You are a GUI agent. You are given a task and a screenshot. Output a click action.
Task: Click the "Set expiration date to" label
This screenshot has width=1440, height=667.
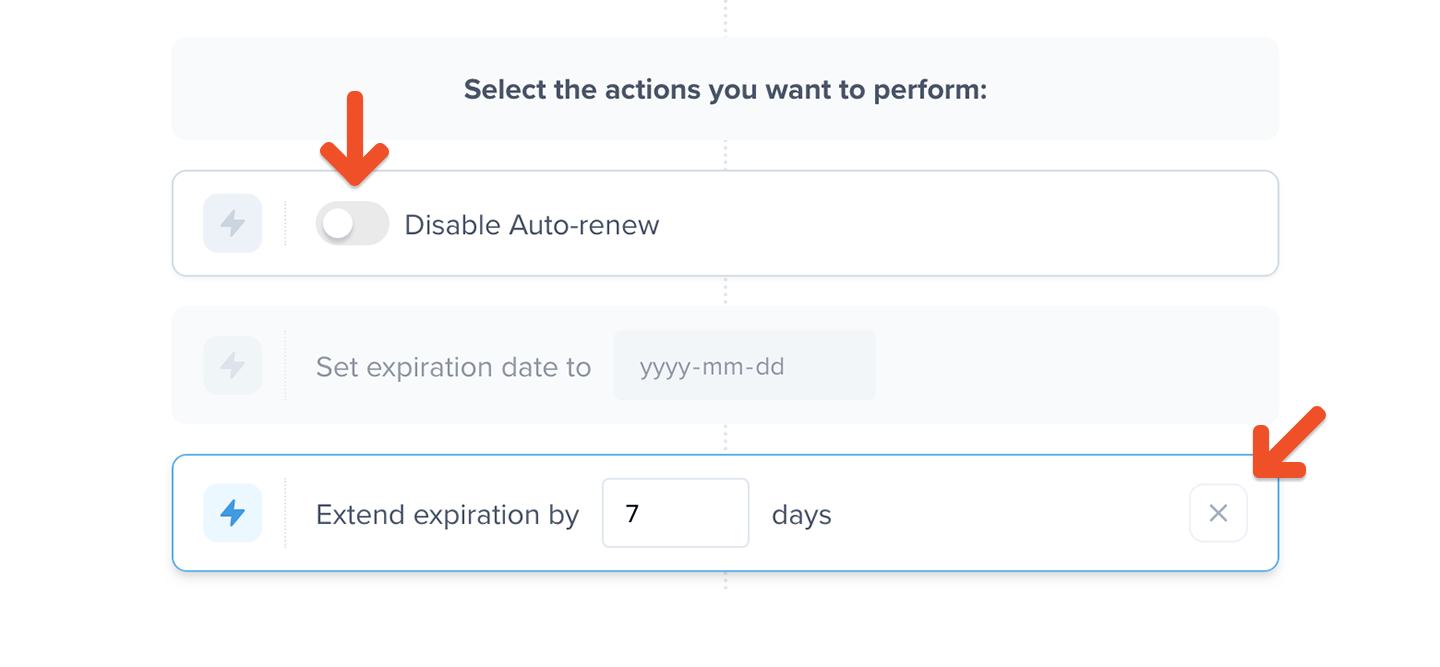[453, 367]
